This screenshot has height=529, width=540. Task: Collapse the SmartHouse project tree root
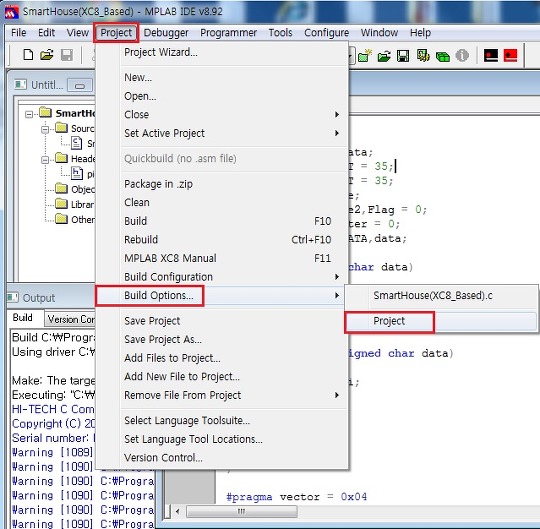point(29,114)
